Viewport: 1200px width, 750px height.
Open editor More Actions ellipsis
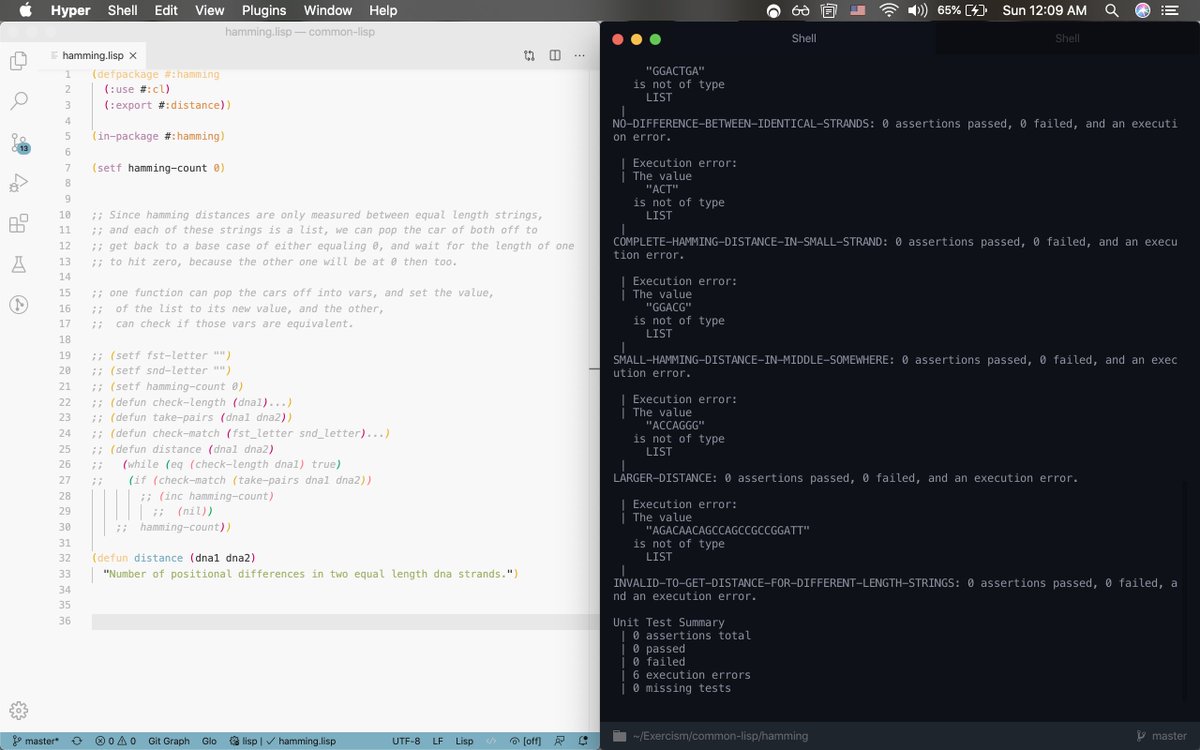coord(580,56)
